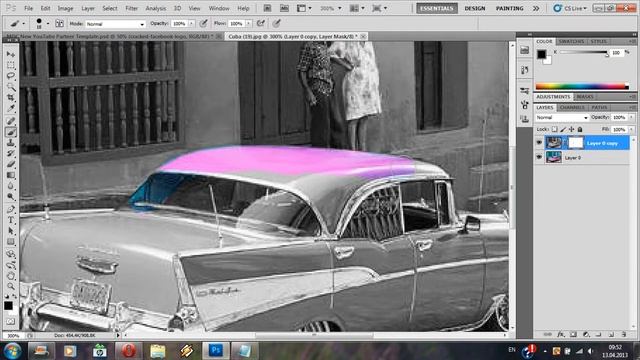Click the Essentials workspace button
This screenshot has width=640, height=360.
[437, 8]
